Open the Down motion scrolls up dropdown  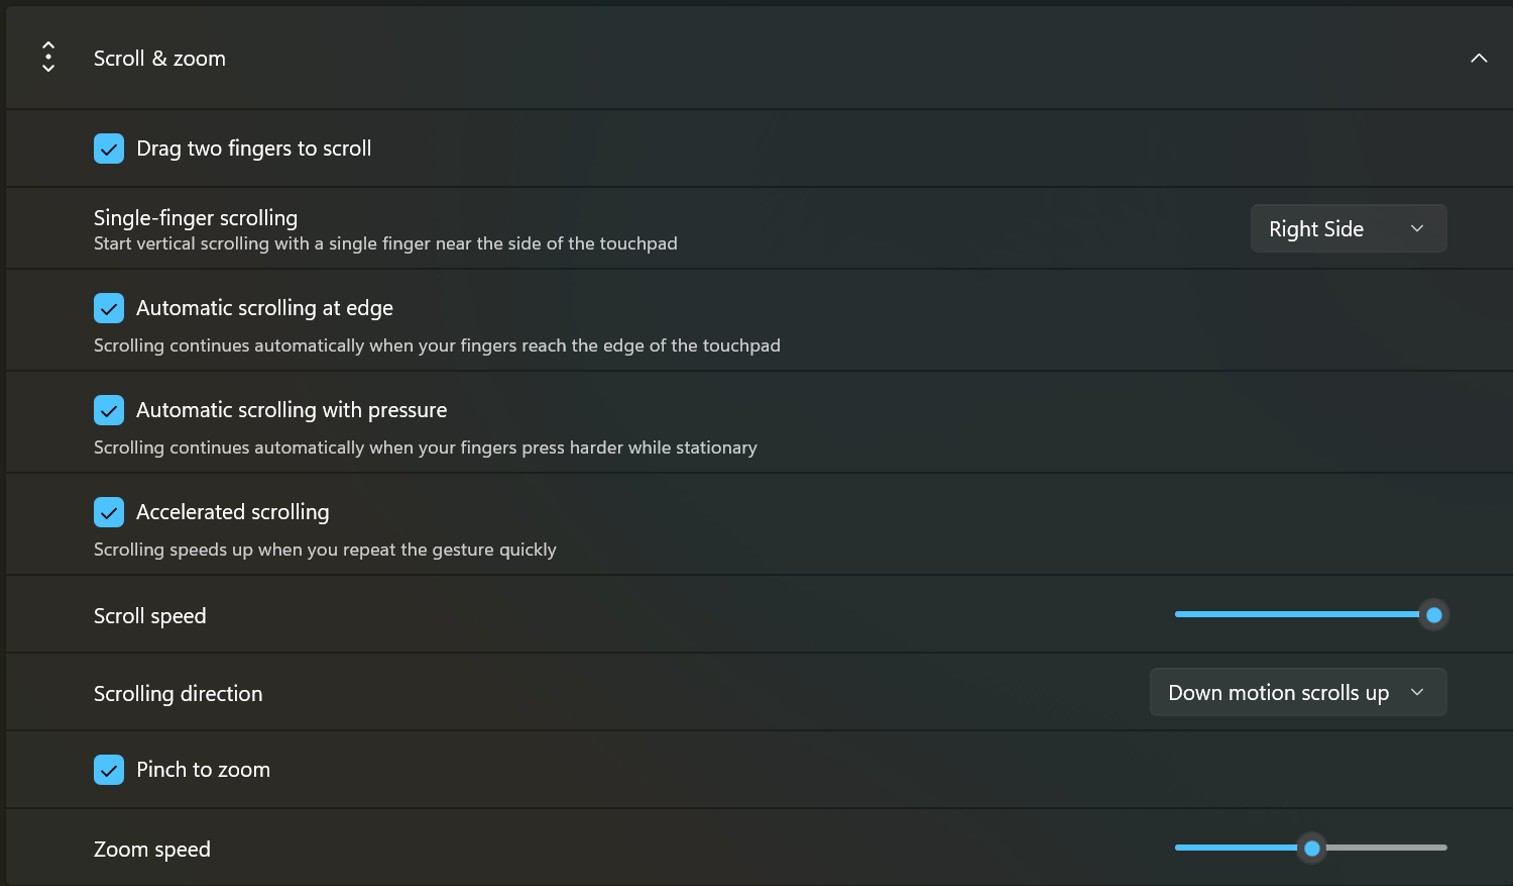pyautogui.click(x=1298, y=692)
